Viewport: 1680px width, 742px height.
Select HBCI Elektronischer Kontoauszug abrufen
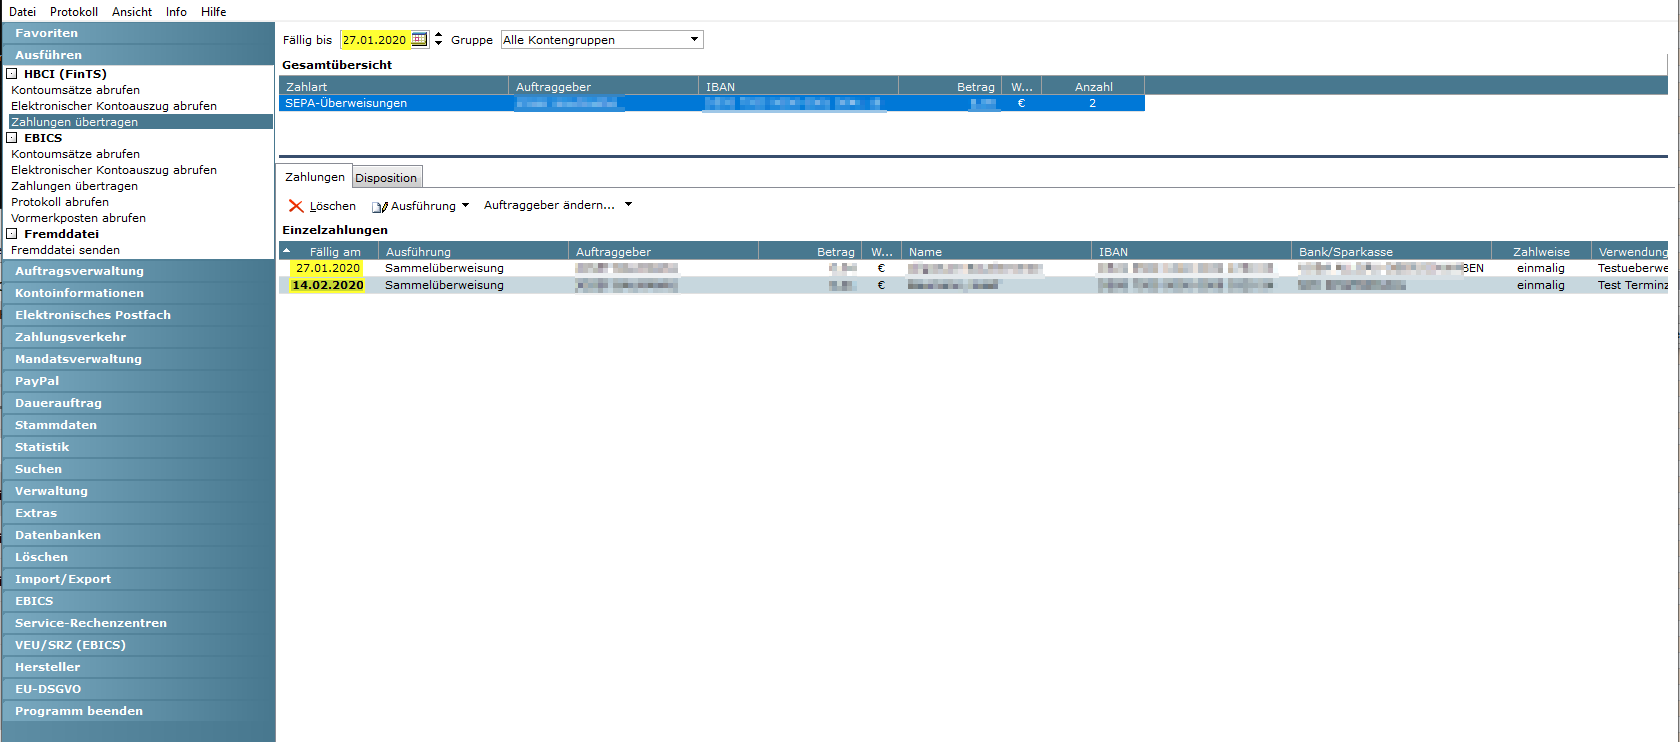114,106
